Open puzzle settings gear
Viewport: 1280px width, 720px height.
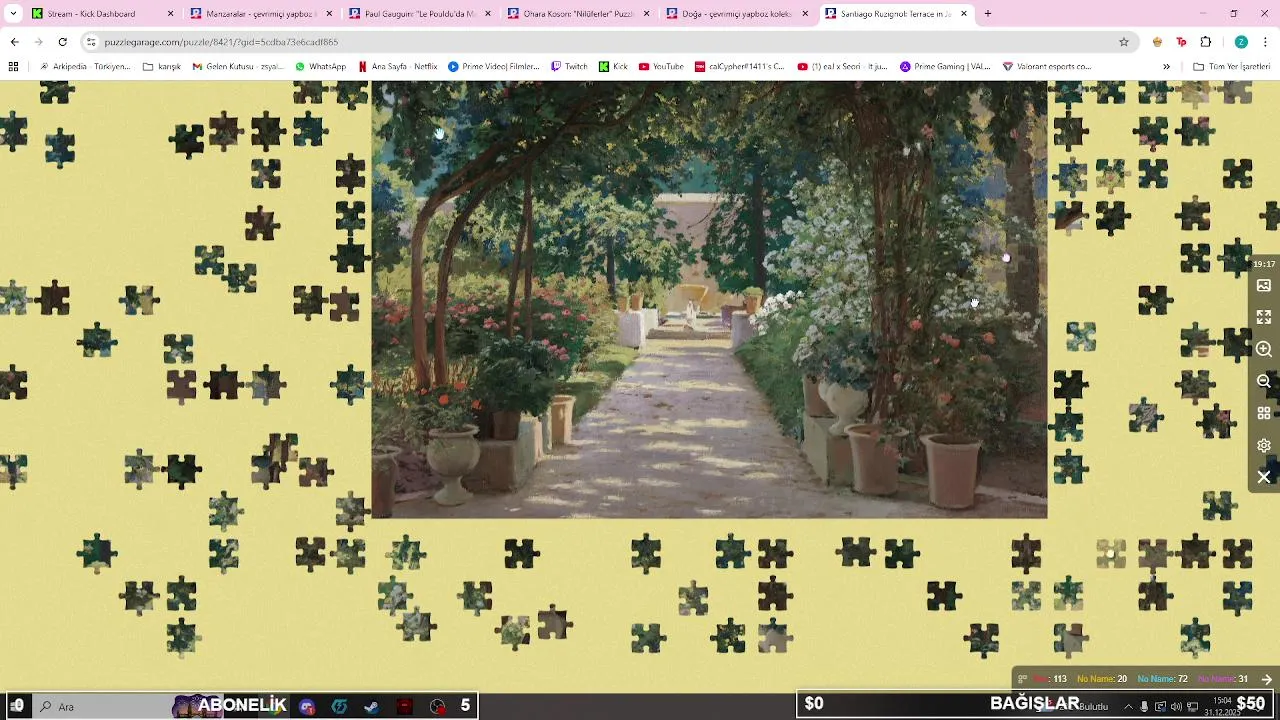pos(1264,445)
